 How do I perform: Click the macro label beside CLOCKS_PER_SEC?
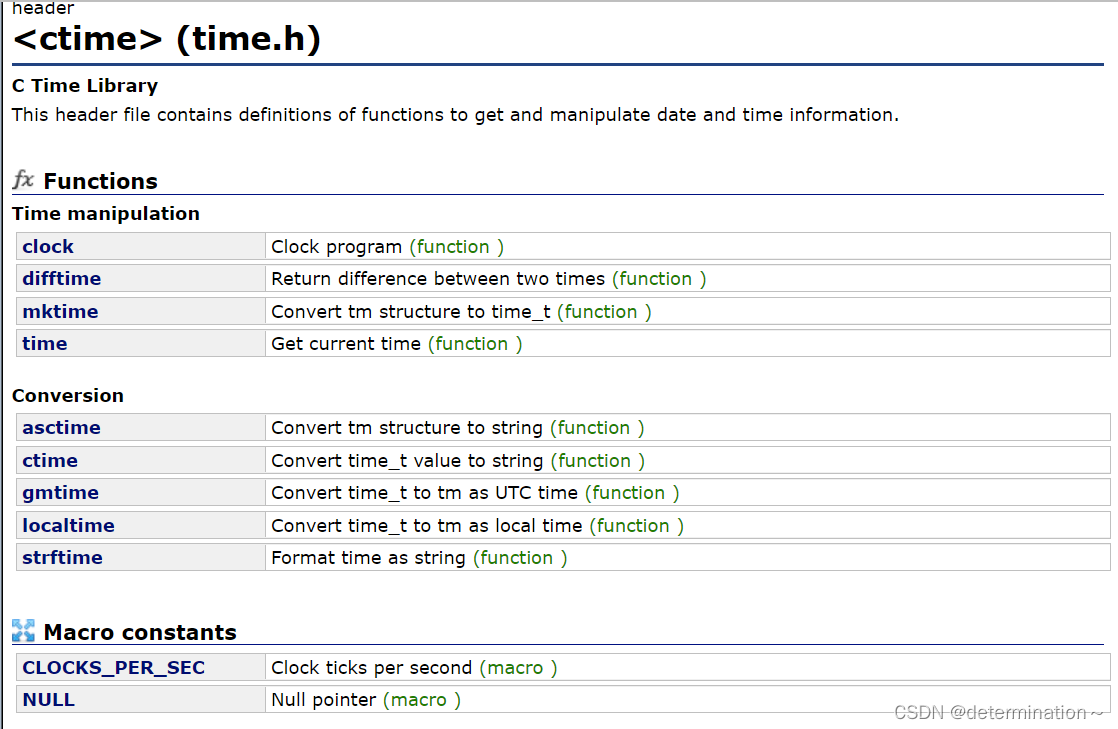pyautogui.click(x=517, y=667)
